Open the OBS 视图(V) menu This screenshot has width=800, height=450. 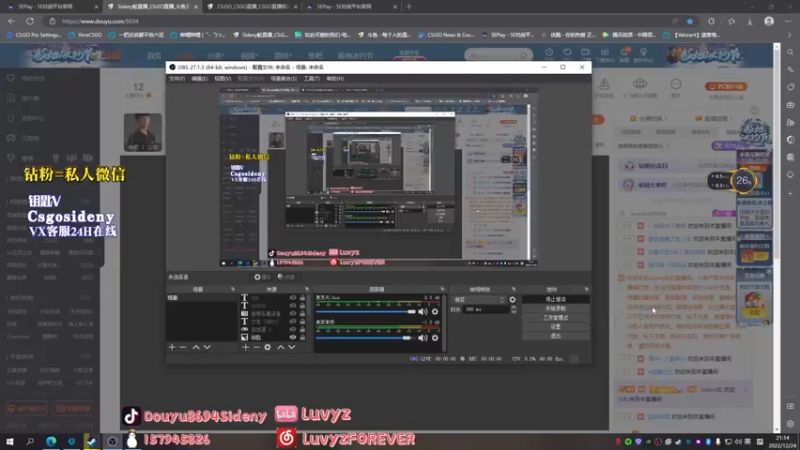(x=222, y=79)
